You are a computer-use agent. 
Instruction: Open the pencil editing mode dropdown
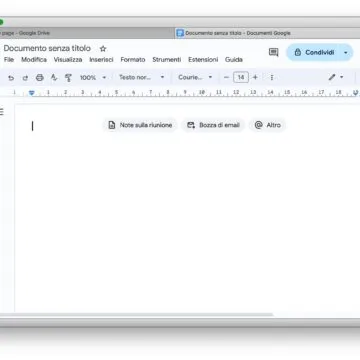pyautogui.click(x=336, y=77)
